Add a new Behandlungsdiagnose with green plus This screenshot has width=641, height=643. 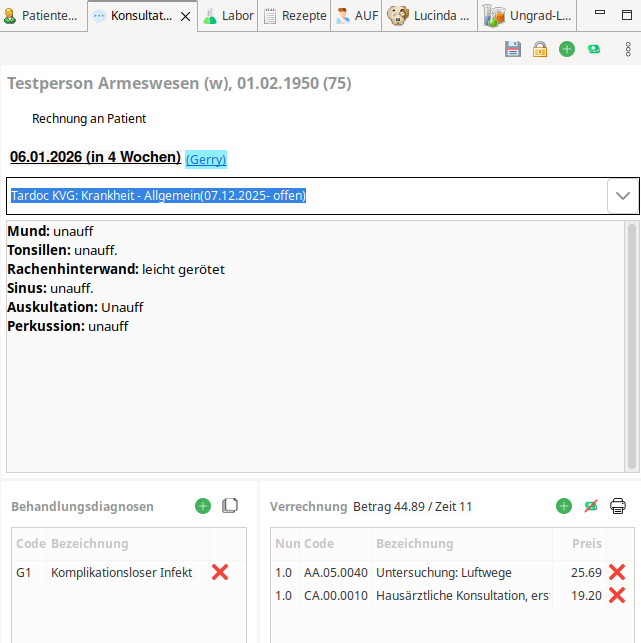click(203, 506)
